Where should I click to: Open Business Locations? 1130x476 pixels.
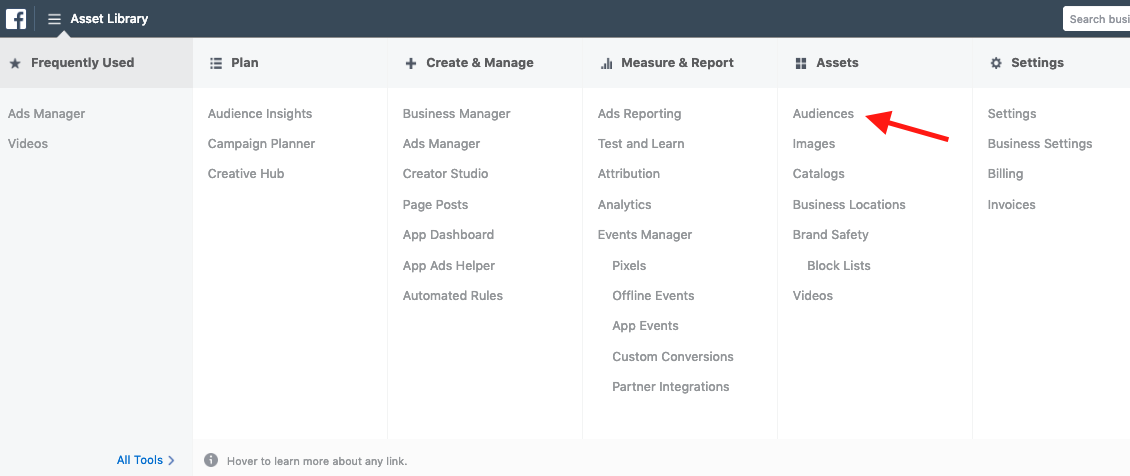coord(849,205)
